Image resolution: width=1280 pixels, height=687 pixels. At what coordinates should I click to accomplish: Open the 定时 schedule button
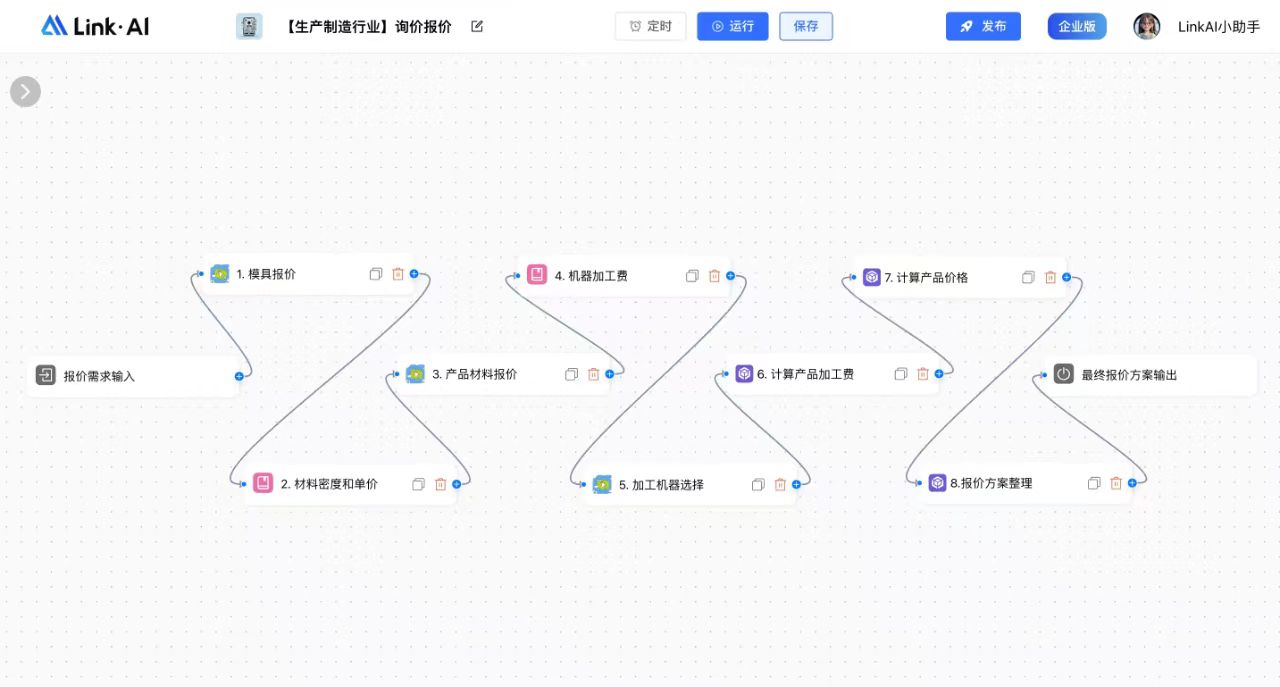coord(651,26)
